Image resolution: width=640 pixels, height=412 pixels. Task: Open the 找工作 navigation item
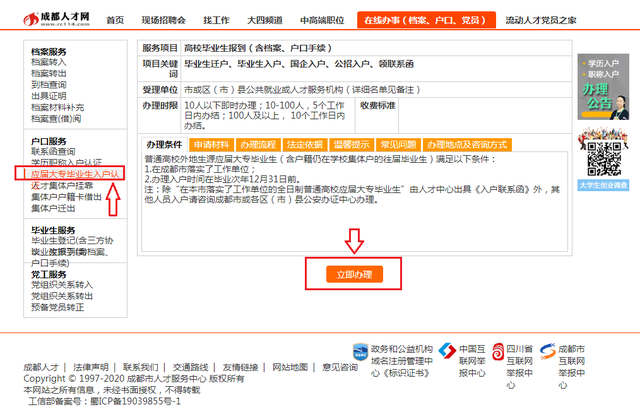216,20
